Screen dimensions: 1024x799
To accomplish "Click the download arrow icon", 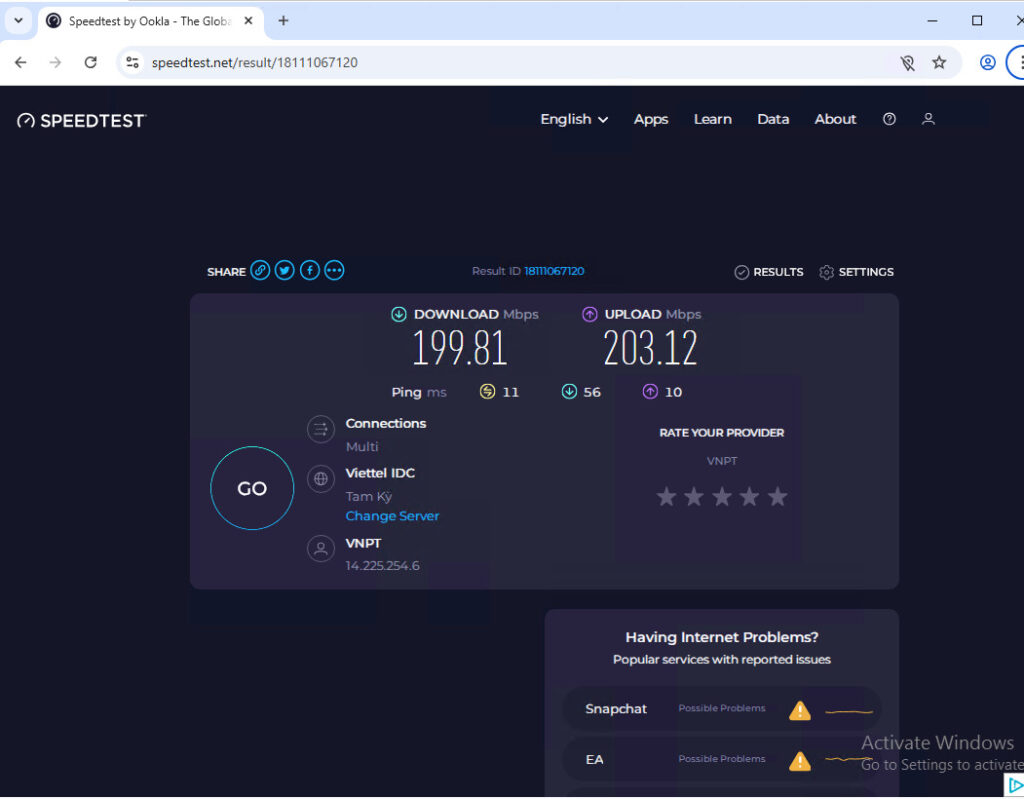I will tap(398, 314).
